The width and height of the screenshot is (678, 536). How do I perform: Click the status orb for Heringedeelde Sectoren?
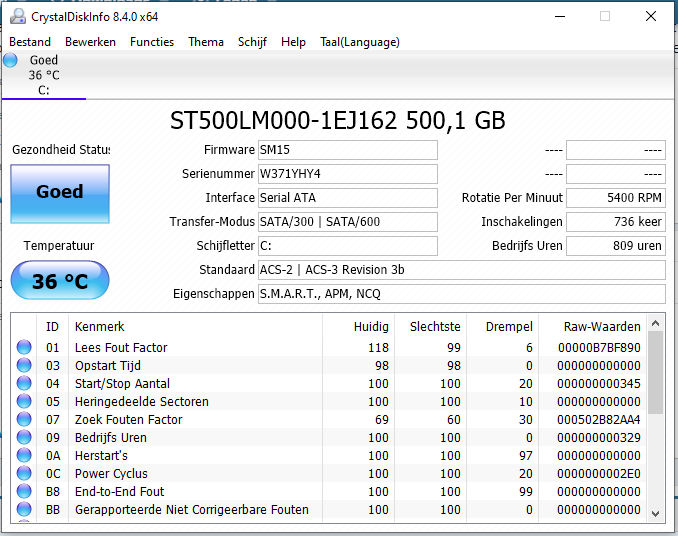[24, 402]
